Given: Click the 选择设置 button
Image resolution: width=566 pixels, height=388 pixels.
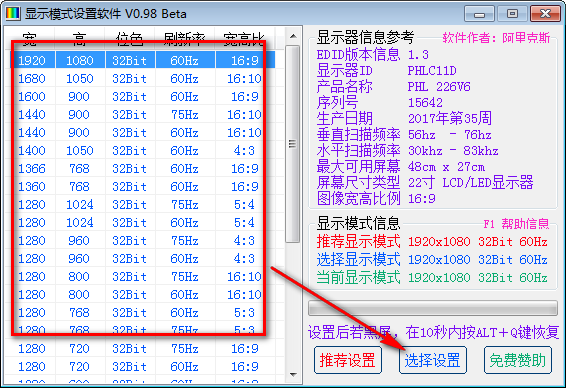Looking at the screenshot, I should 432,360.
